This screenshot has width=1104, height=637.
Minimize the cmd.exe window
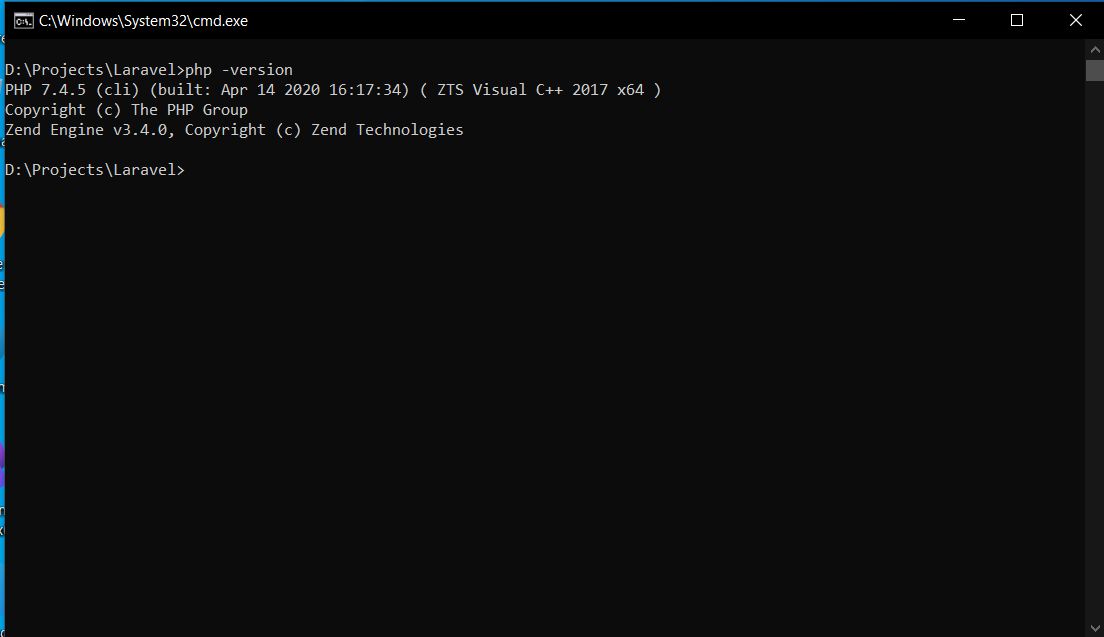coord(958,20)
